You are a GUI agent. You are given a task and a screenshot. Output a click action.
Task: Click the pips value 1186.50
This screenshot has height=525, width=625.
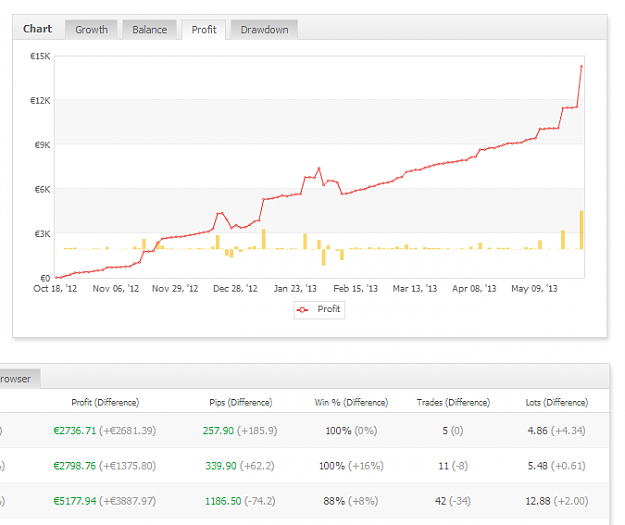coord(223,501)
